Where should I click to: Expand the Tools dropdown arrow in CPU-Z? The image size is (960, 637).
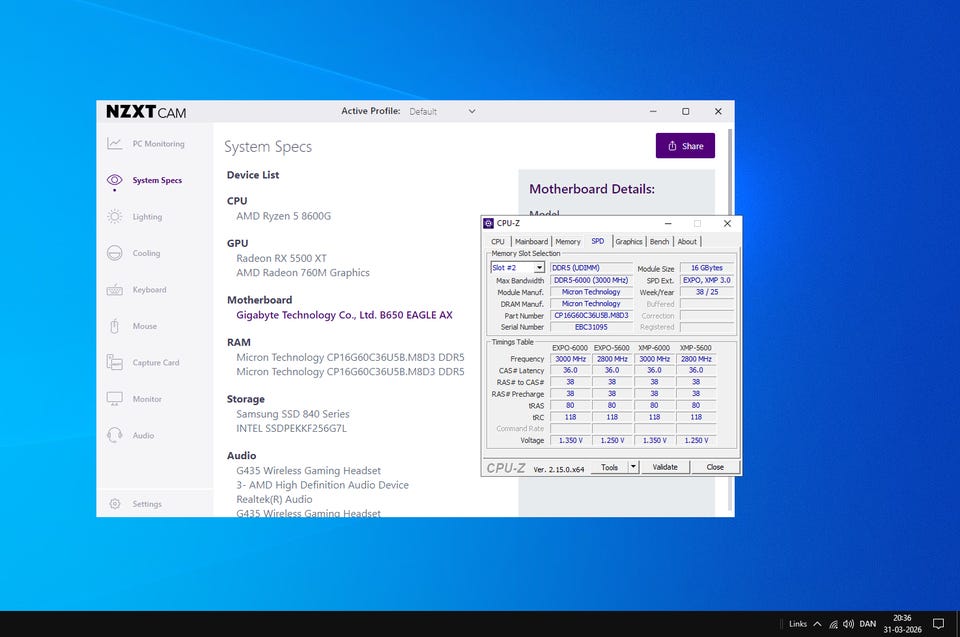tap(633, 467)
